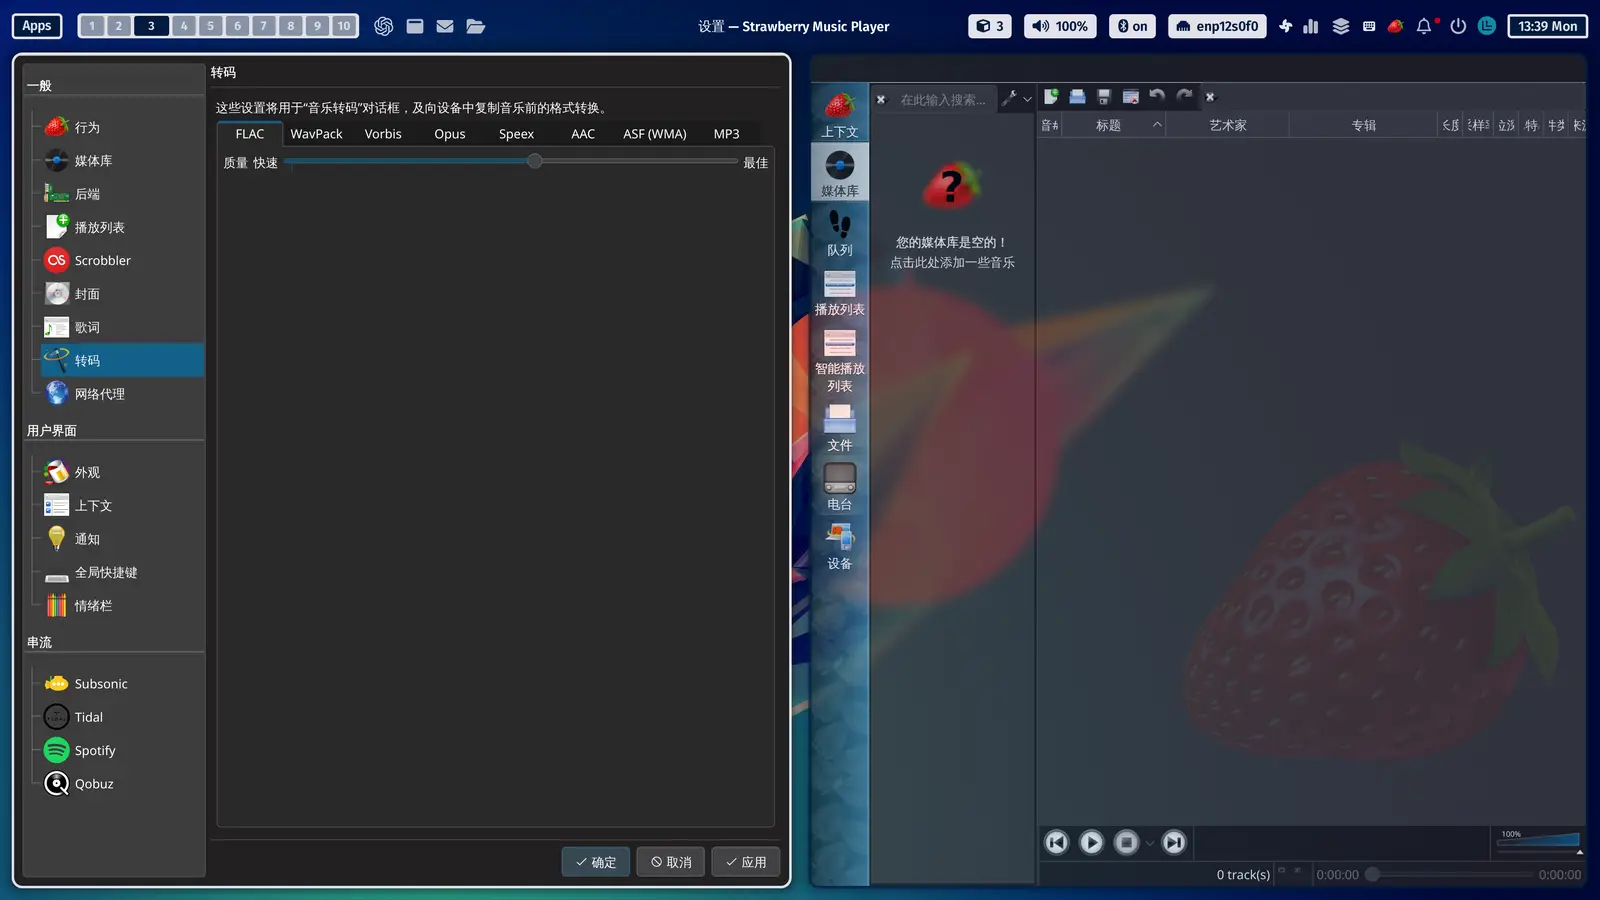The image size is (1600, 900).
Task: Click the 点击此处添加一些音乐 link
Action: point(952,262)
